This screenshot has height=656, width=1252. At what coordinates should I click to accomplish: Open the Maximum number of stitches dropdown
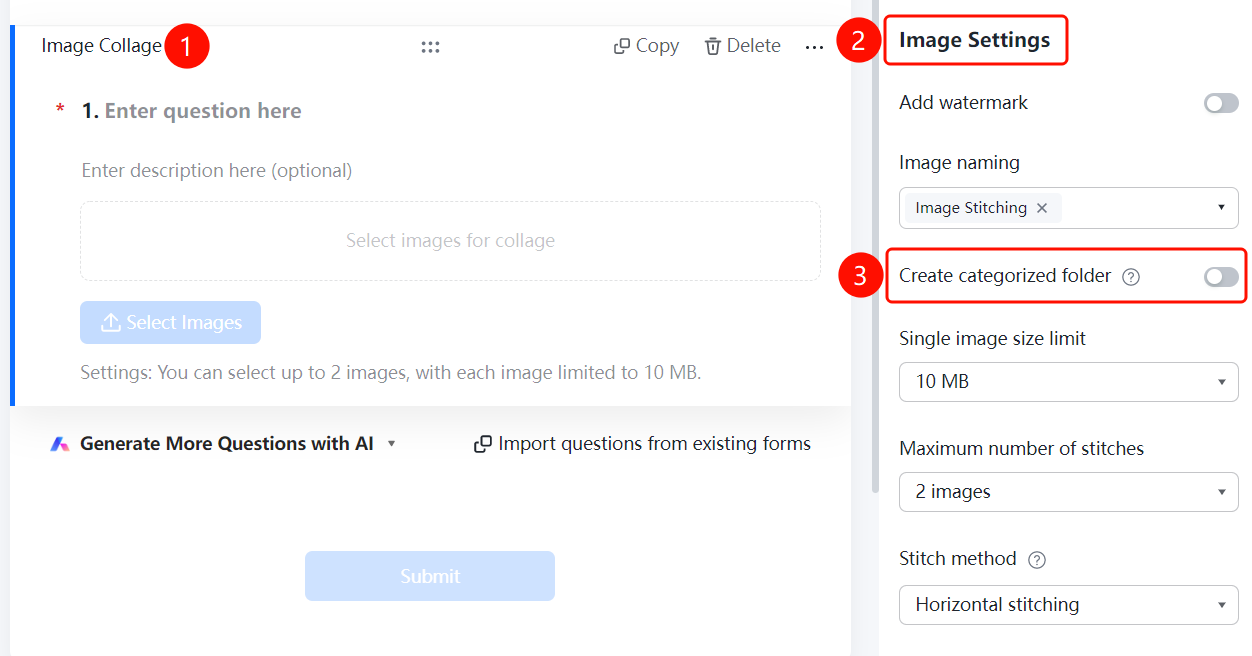coord(1068,492)
